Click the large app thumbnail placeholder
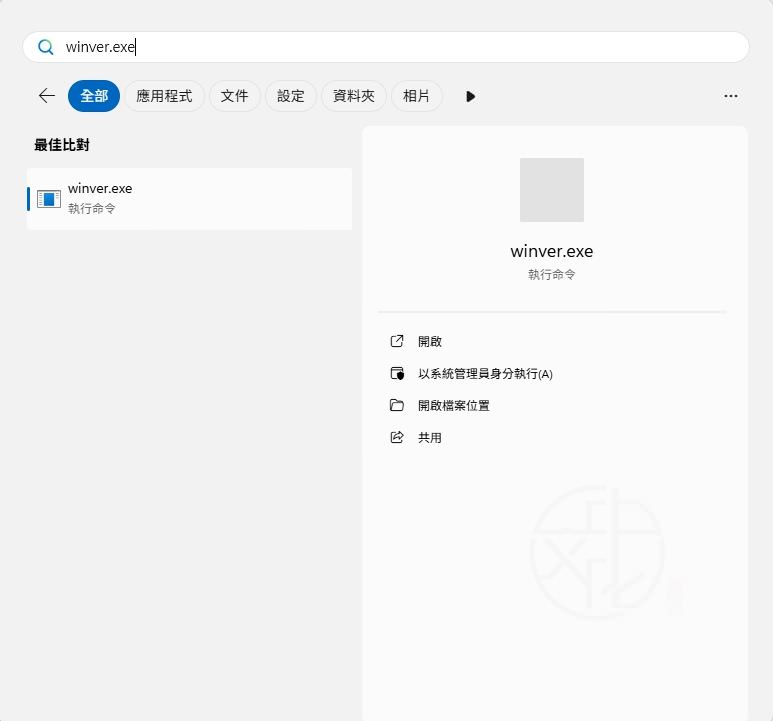Viewport: 773px width, 721px height. [552, 190]
